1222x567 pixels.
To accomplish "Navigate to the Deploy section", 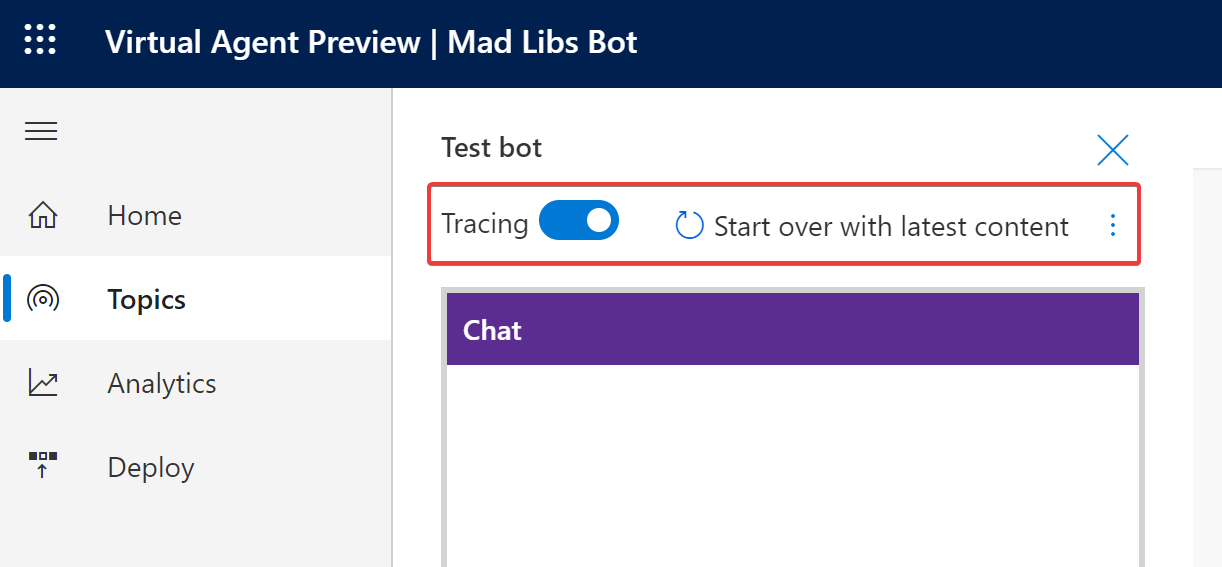I will pos(151,468).
